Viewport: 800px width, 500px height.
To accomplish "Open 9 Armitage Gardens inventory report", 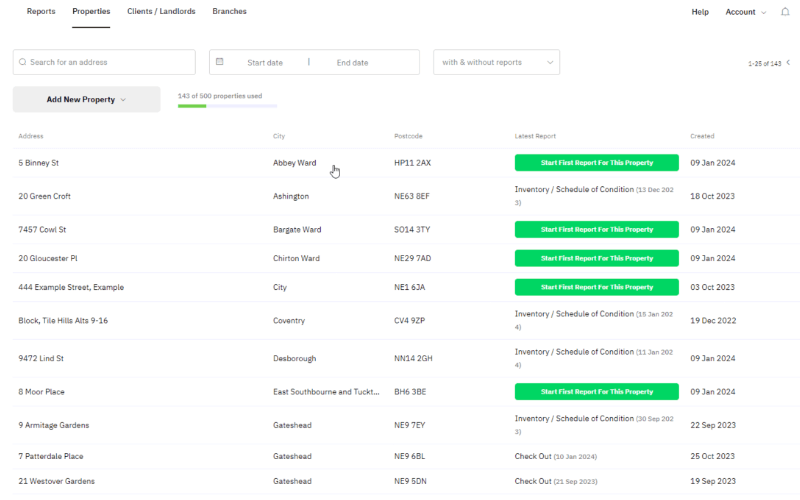I will [594, 425].
